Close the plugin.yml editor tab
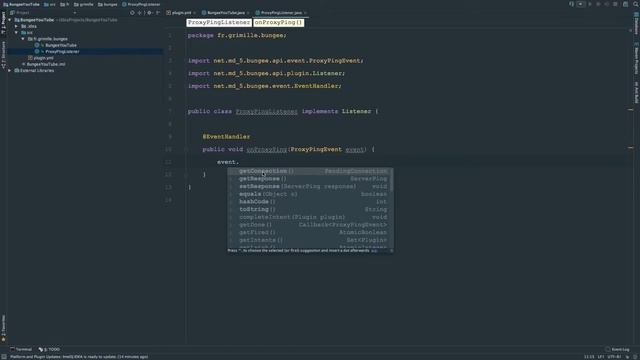 (194, 13)
